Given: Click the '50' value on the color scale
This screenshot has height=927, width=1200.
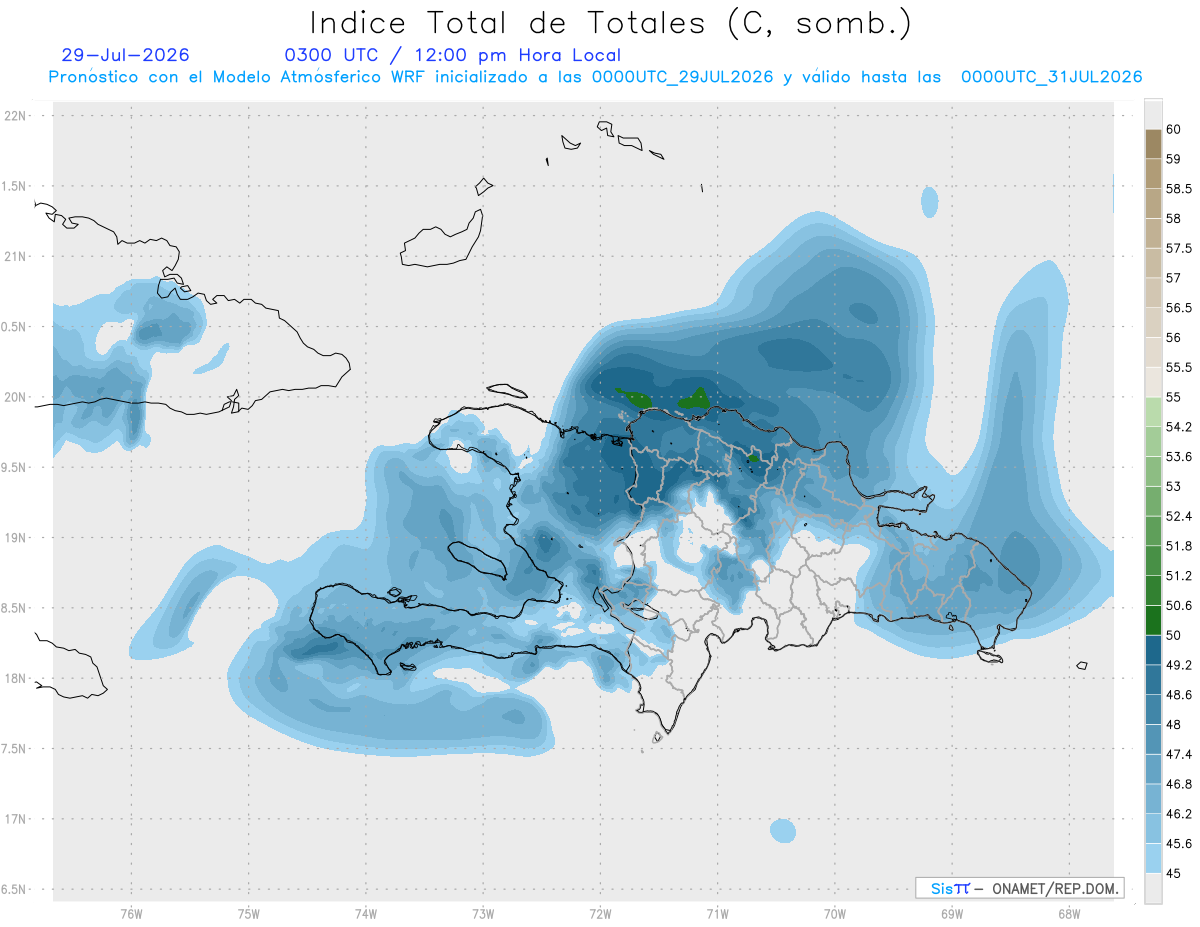Looking at the screenshot, I should point(1175,635).
